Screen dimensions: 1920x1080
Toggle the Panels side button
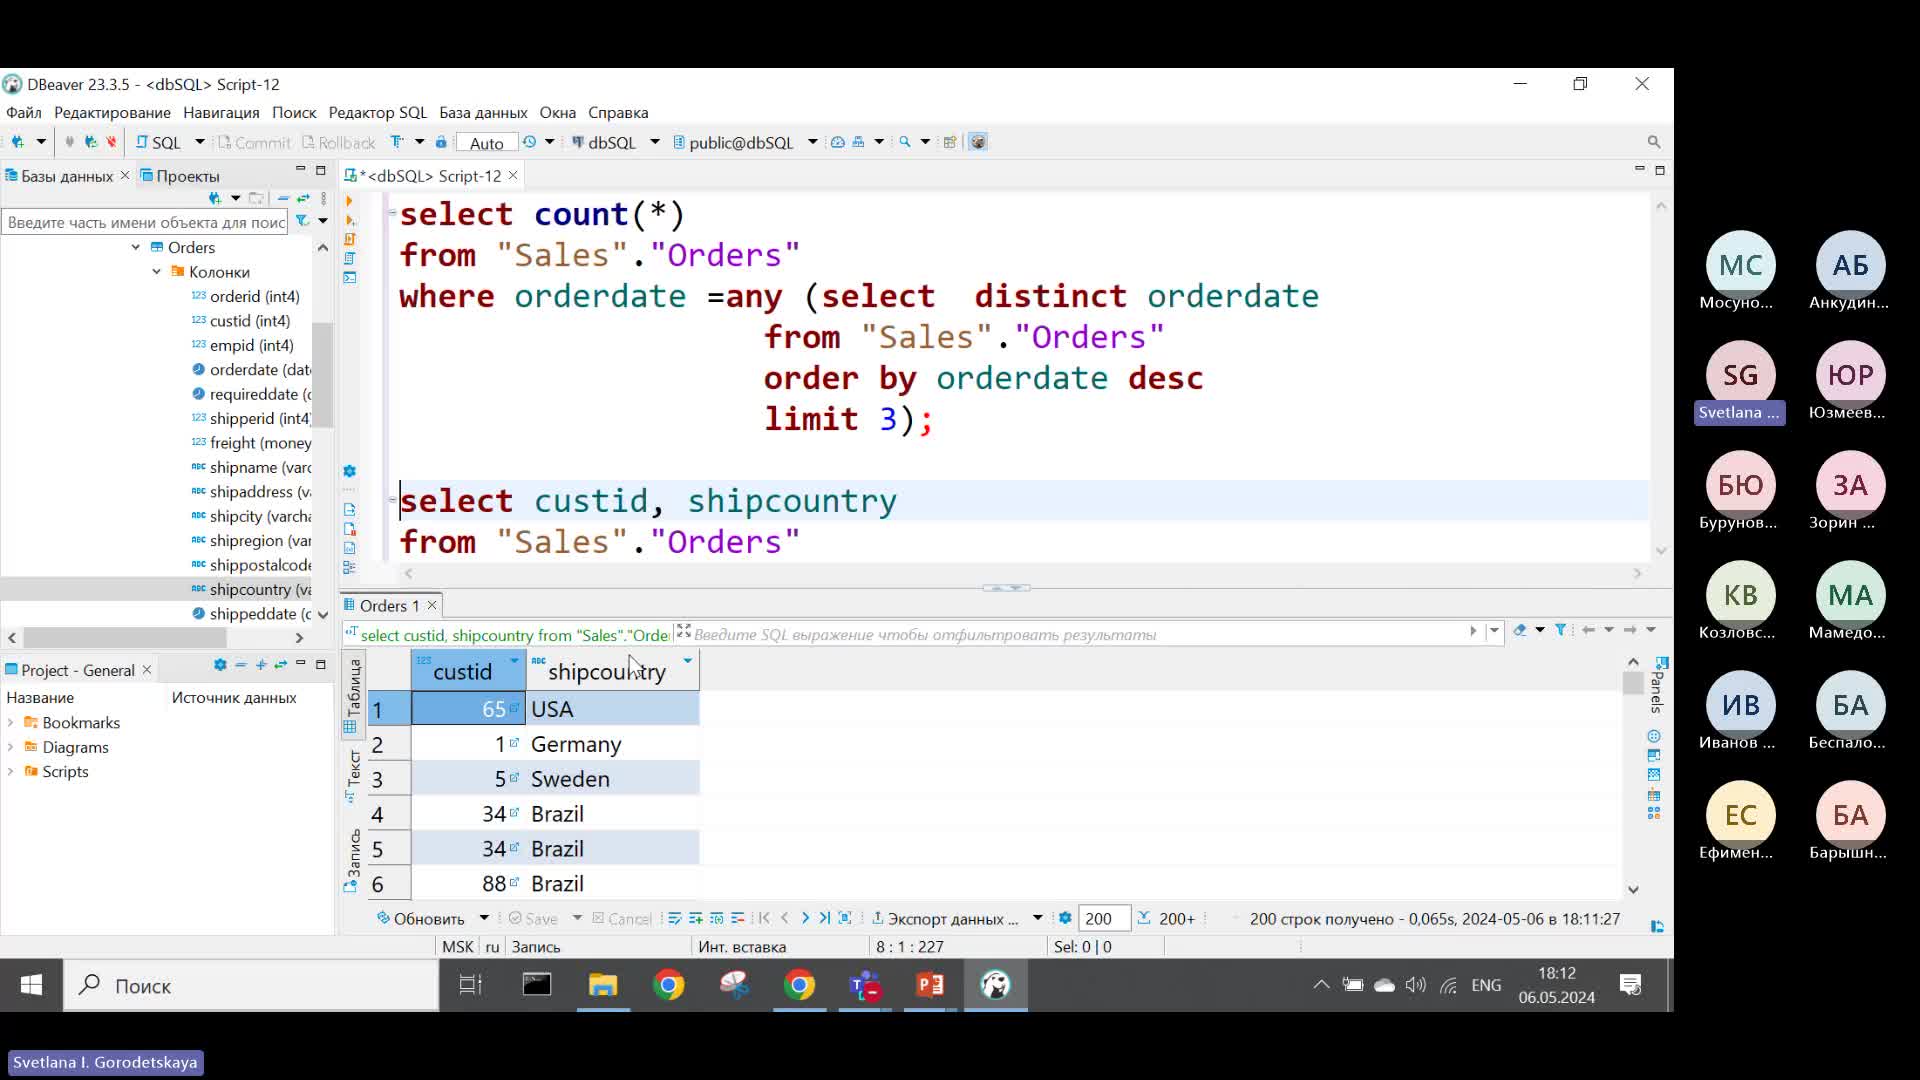[1658, 685]
